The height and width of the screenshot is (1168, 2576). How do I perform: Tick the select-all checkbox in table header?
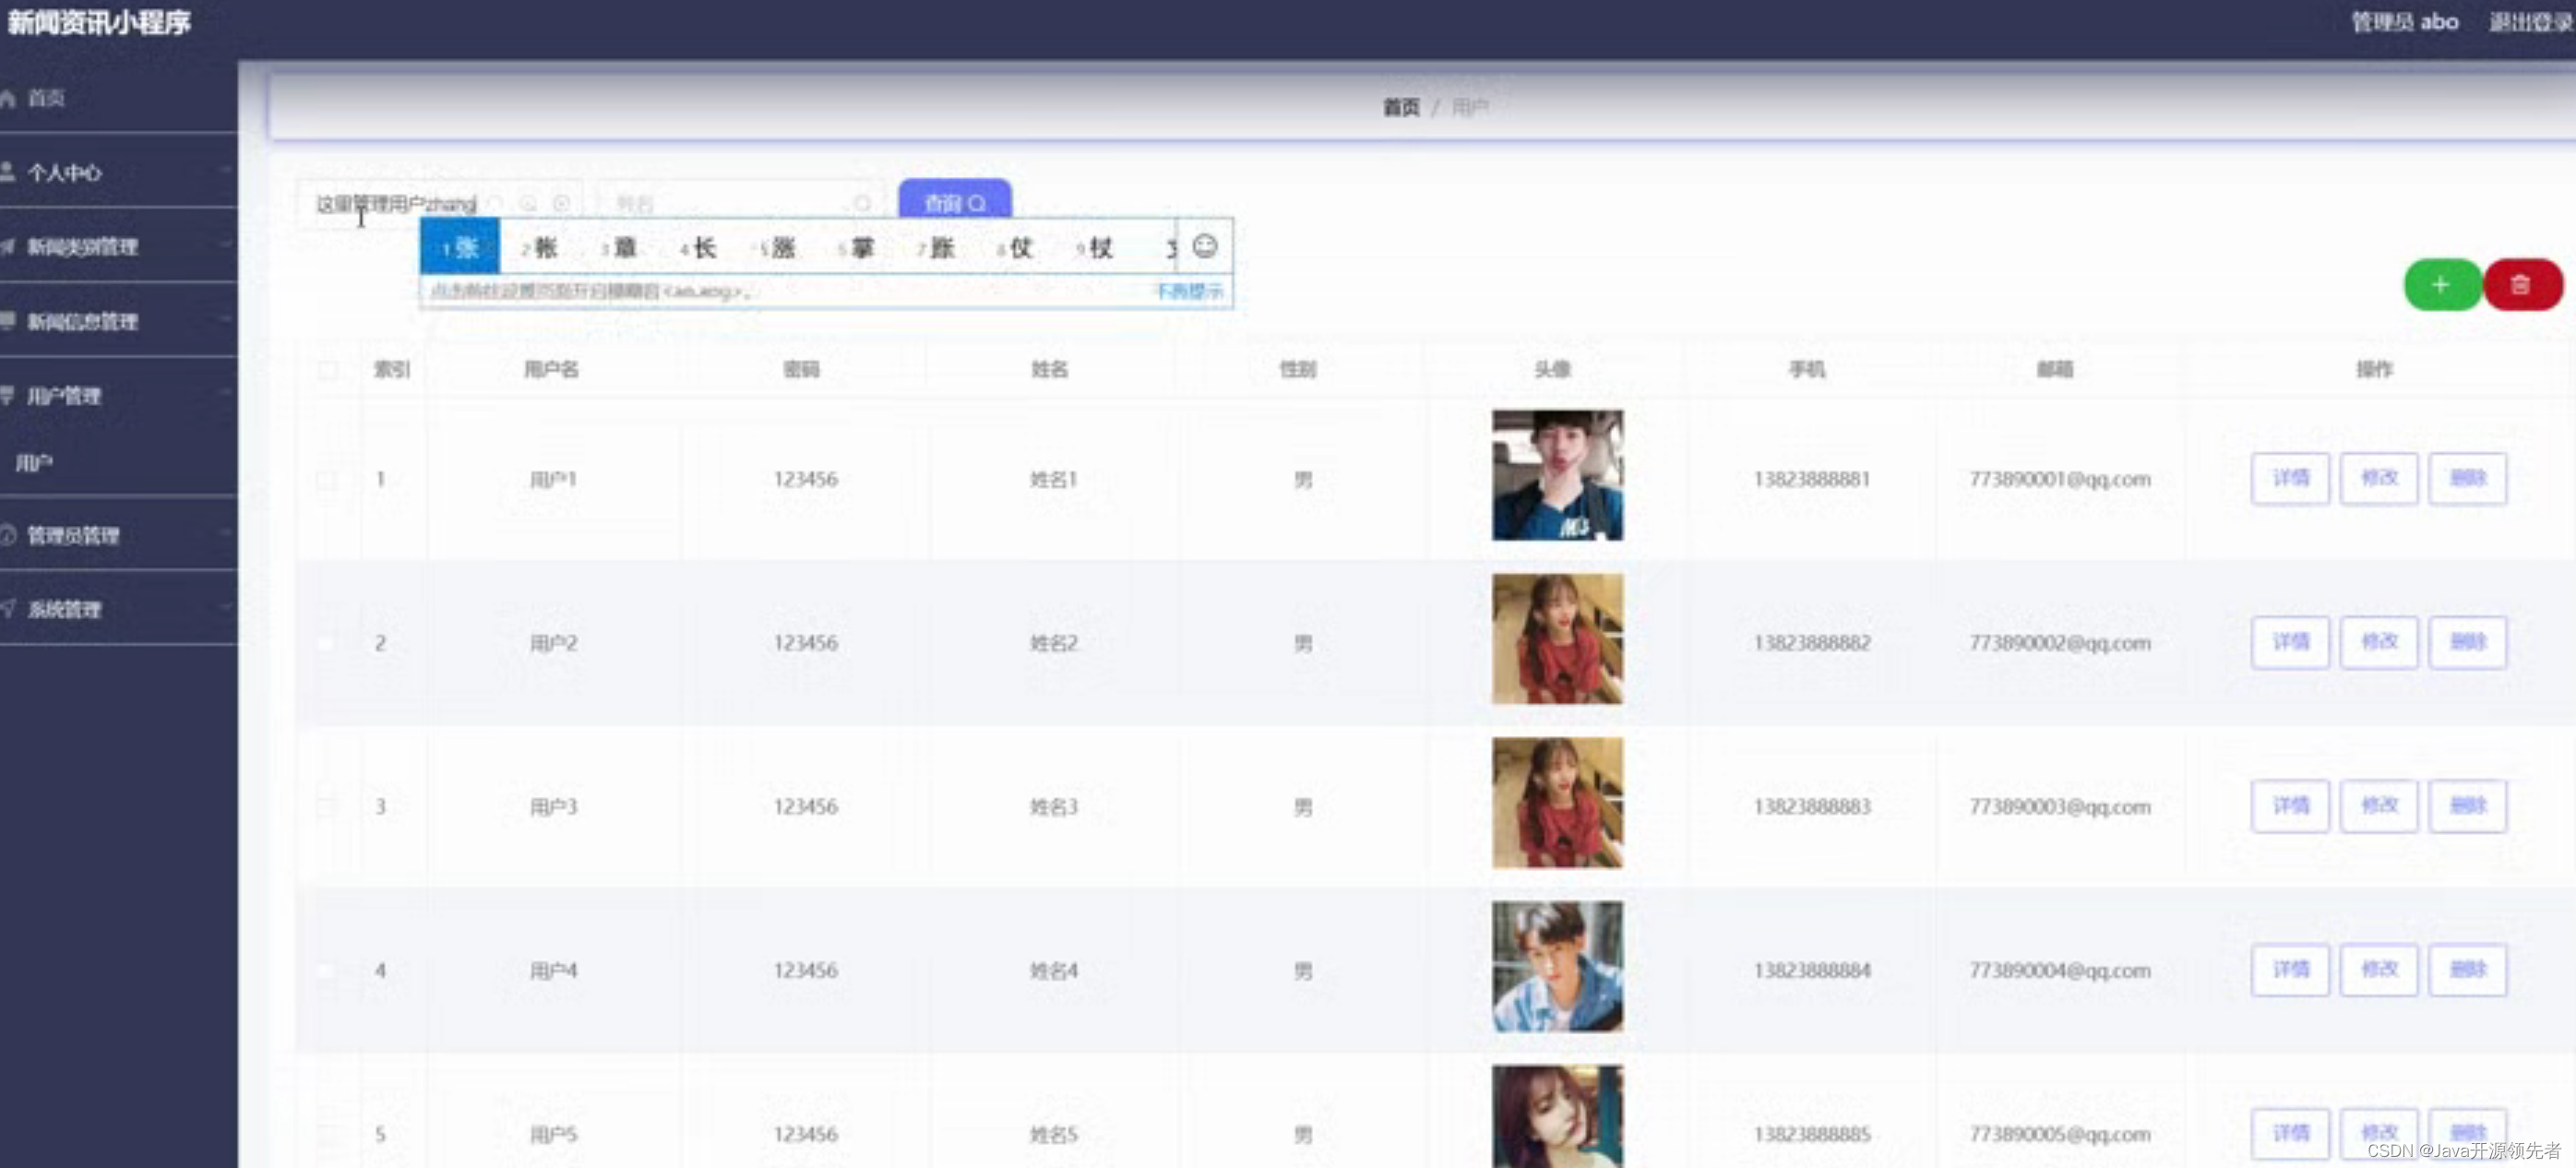coord(327,370)
